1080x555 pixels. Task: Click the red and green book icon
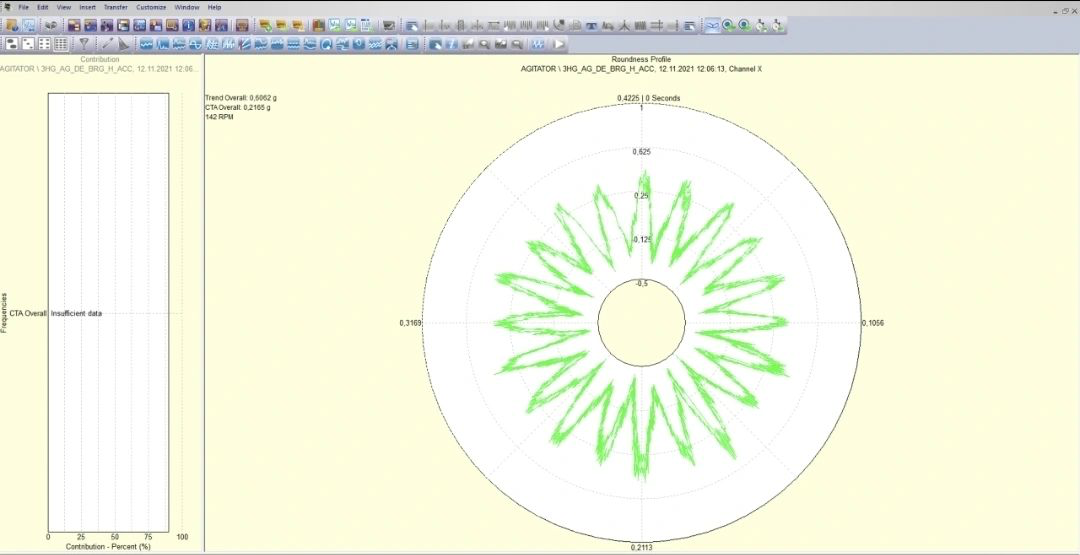[318, 25]
